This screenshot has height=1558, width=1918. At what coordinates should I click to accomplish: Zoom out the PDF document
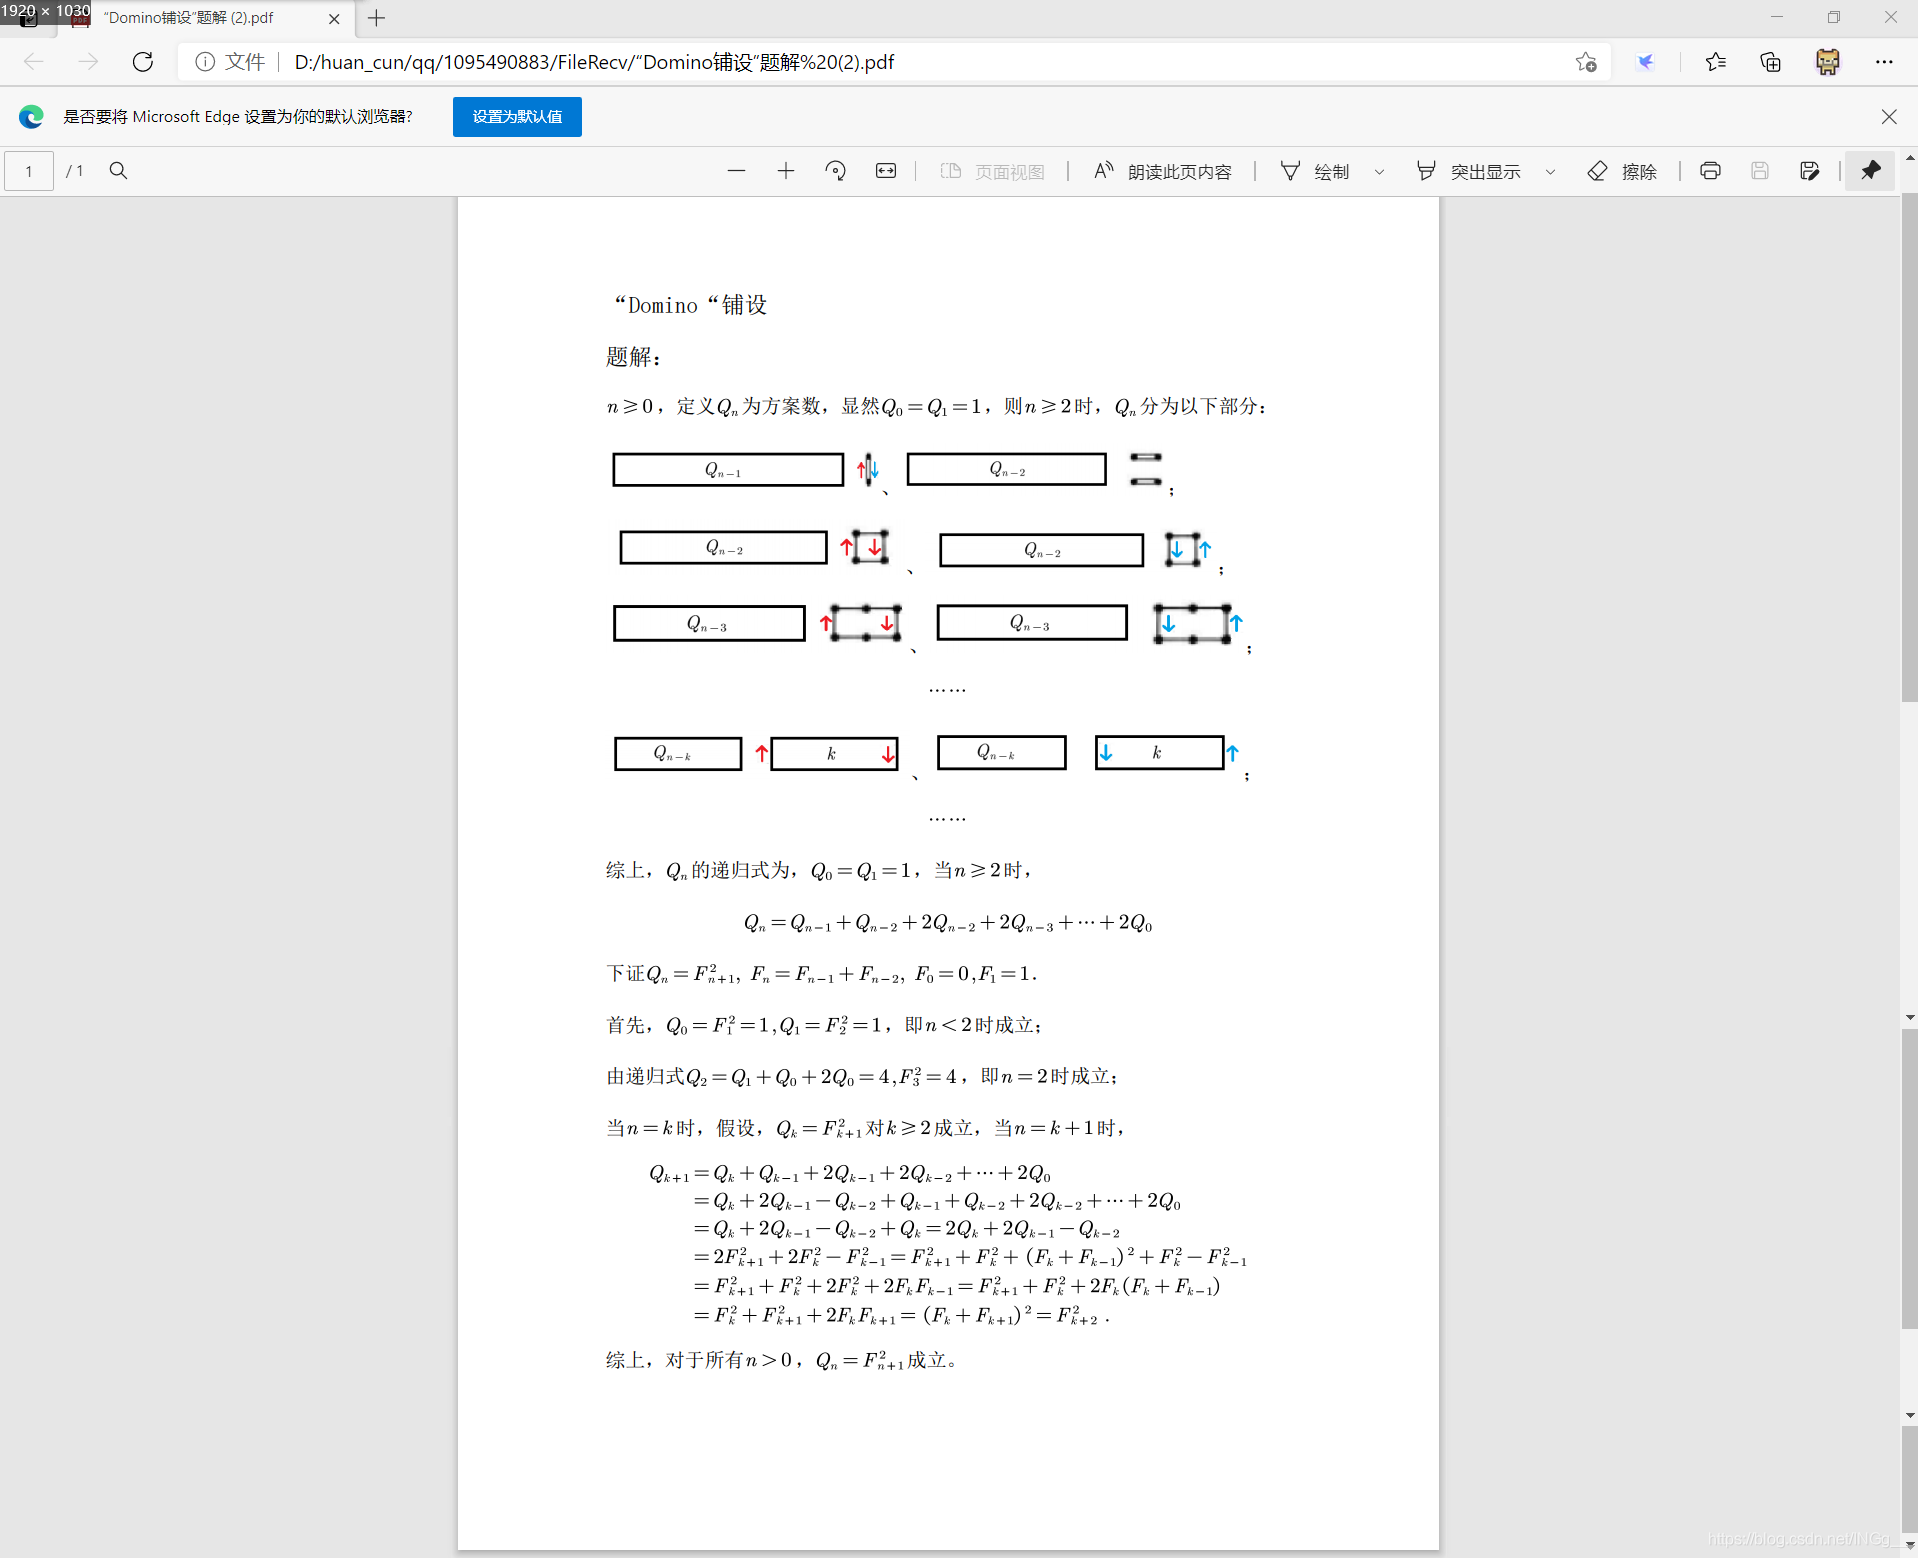tap(737, 171)
